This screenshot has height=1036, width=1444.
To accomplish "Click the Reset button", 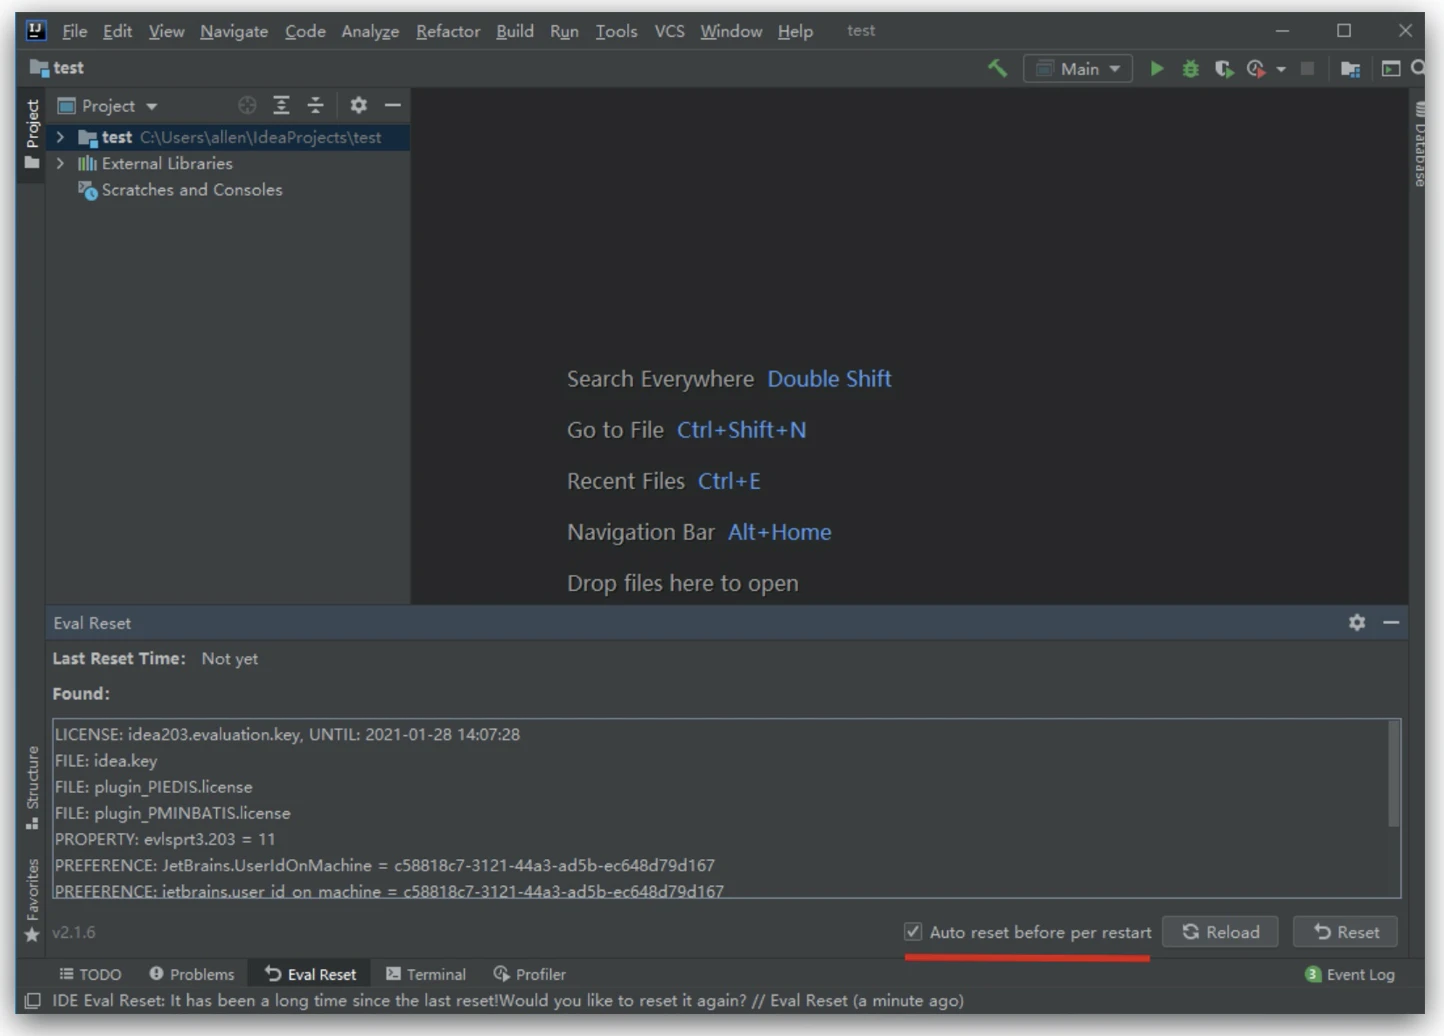I will click(x=1345, y=932).
